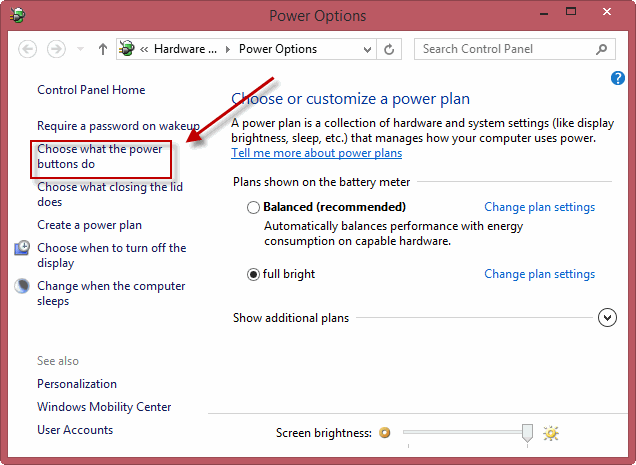Click the display timer monitor icon

(22, 248)
